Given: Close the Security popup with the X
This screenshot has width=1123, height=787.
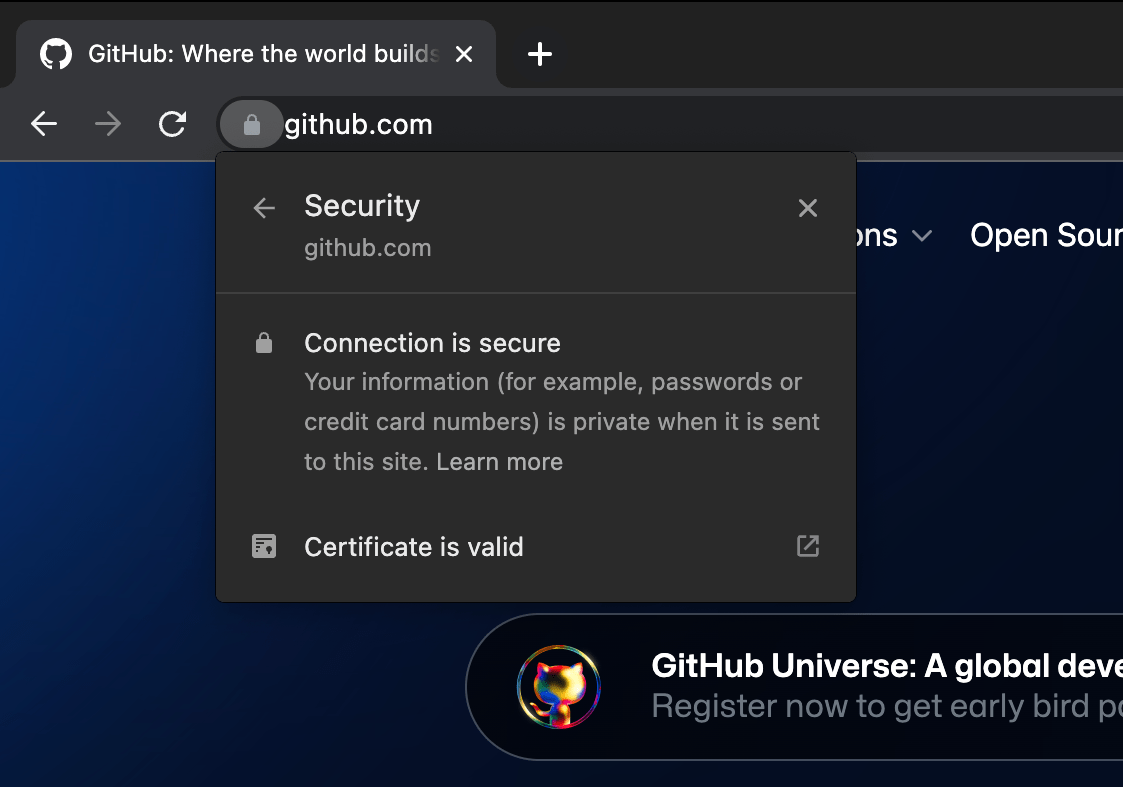Looking at the screenshot, I should [807, 207].
